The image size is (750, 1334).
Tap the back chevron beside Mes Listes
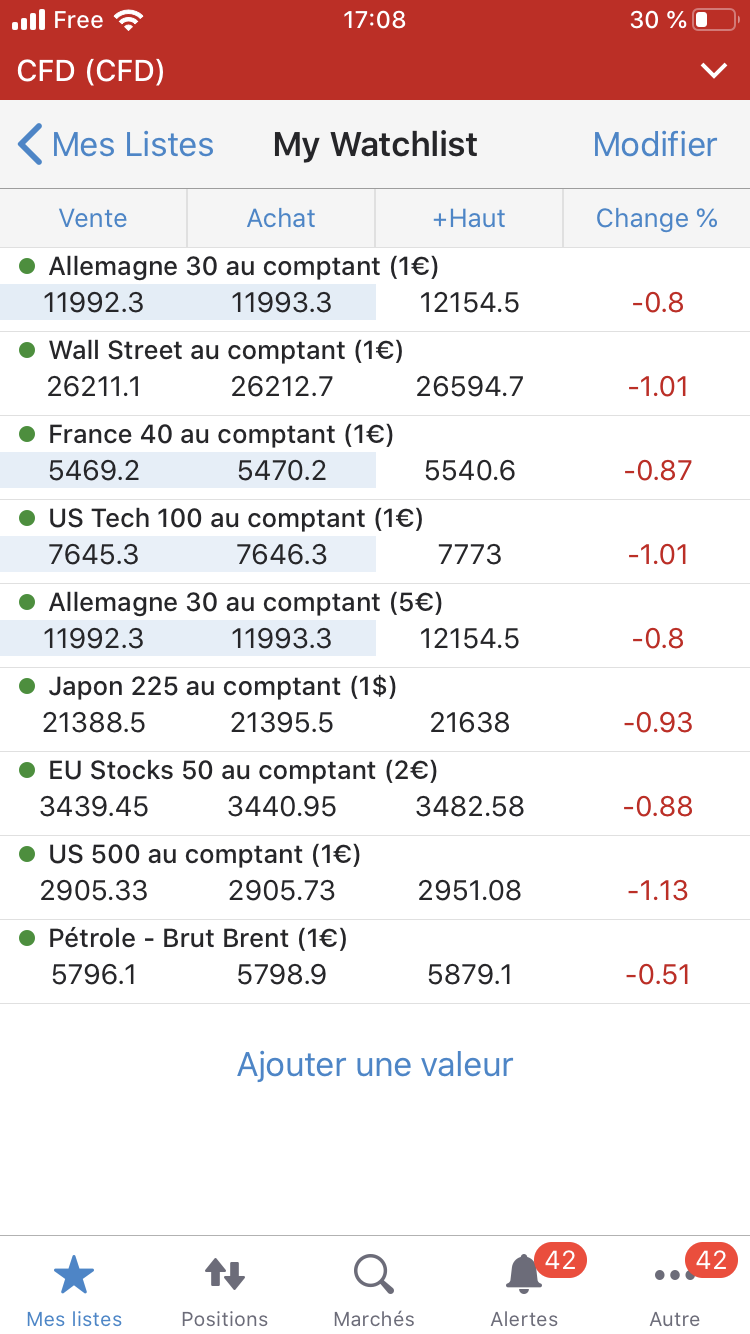30,145
